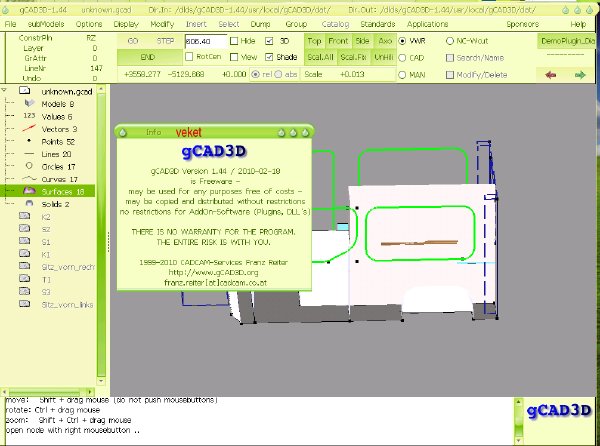Screen dimensions: 600x446
Task: Click the S1 submodel icon
Action: point(24,241)
